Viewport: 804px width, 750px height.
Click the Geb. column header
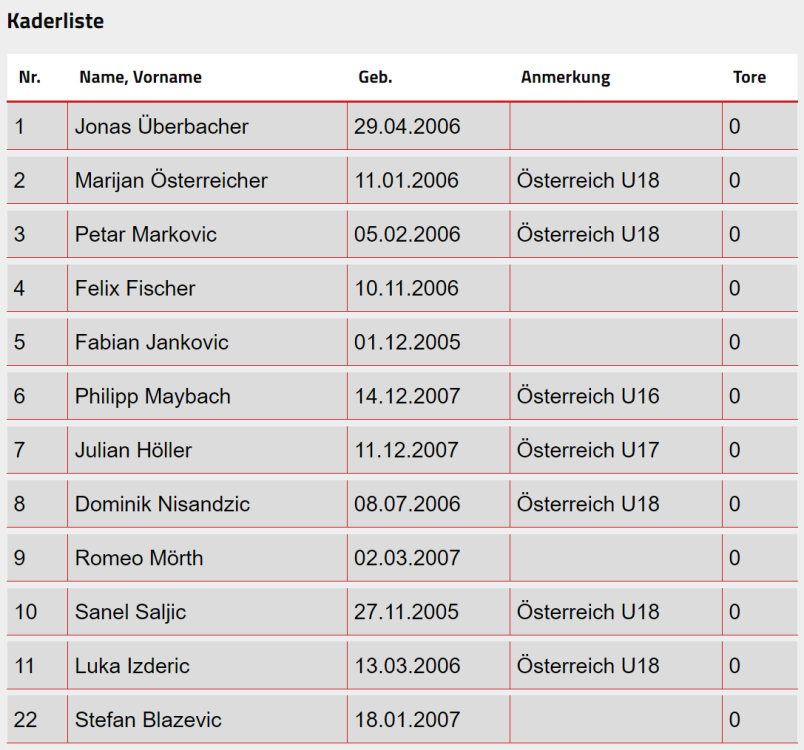(375, 77)
